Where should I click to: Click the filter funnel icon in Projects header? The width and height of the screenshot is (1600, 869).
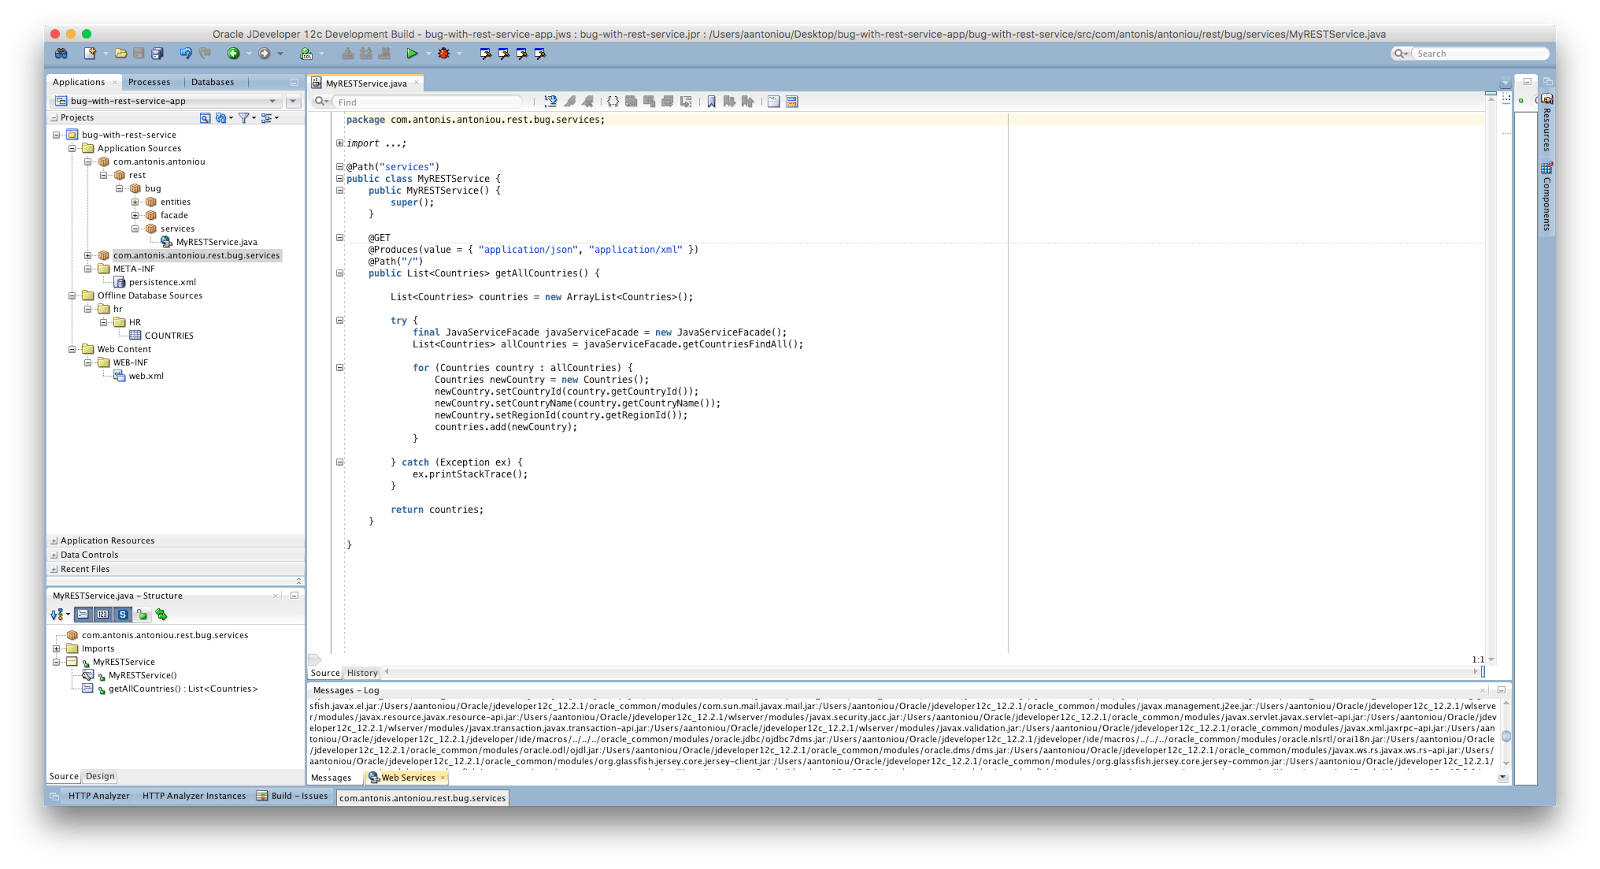(243, 118)
